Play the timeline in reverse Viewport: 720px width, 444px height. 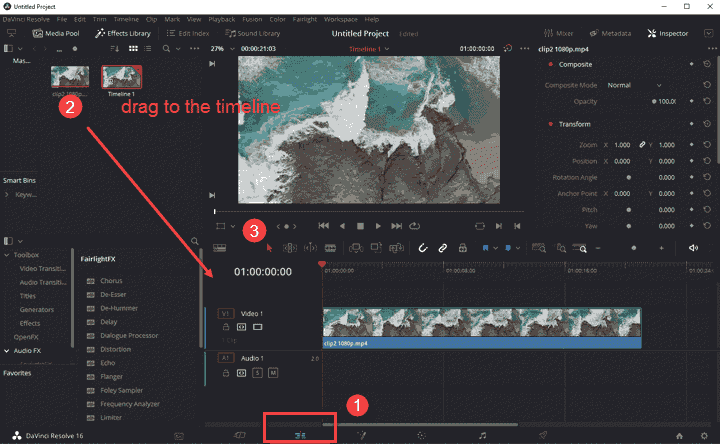(x=342, y=226)
